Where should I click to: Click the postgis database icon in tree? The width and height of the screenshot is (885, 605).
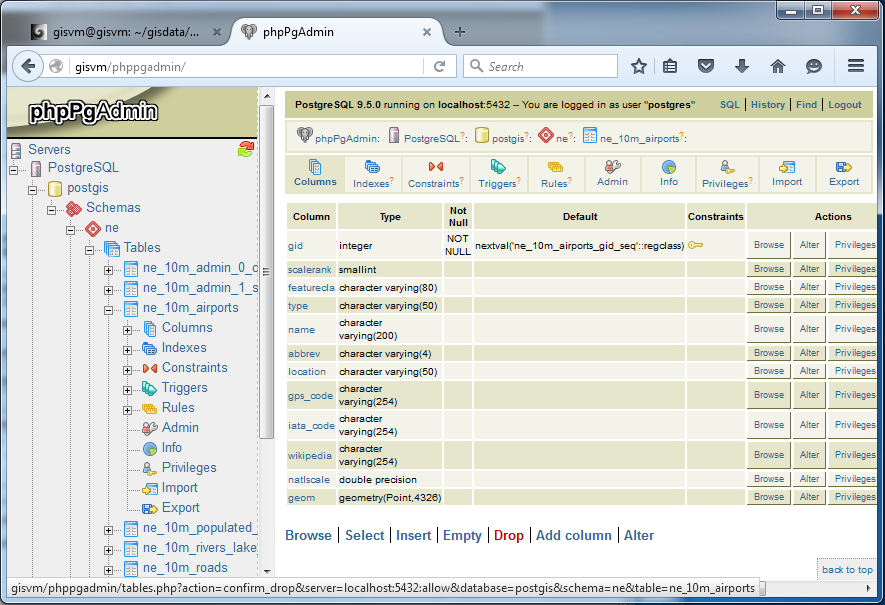point(55,188)
